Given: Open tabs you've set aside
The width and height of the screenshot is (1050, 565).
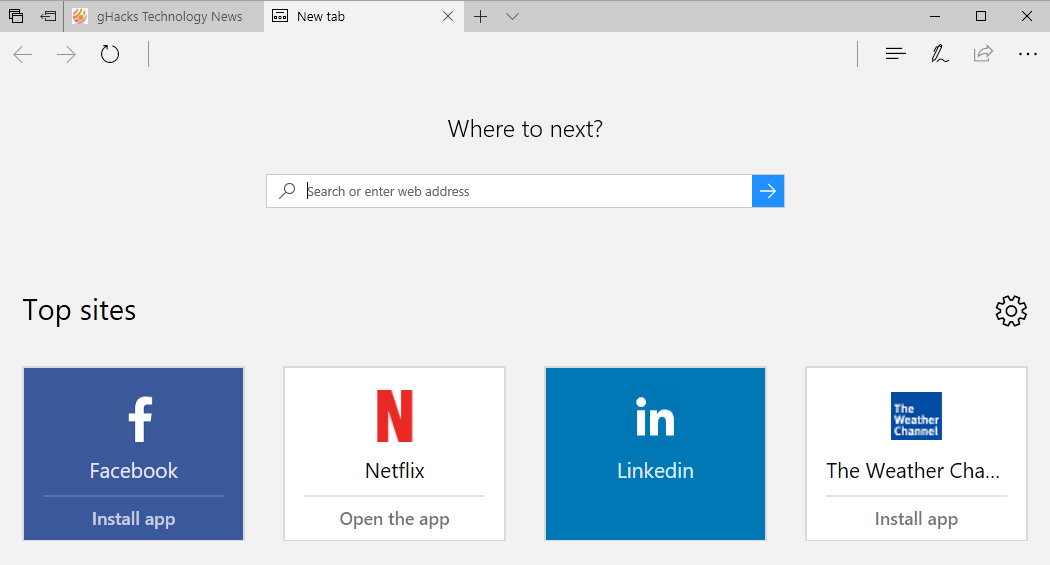Looking at the screenshot, I should point(16,16).
